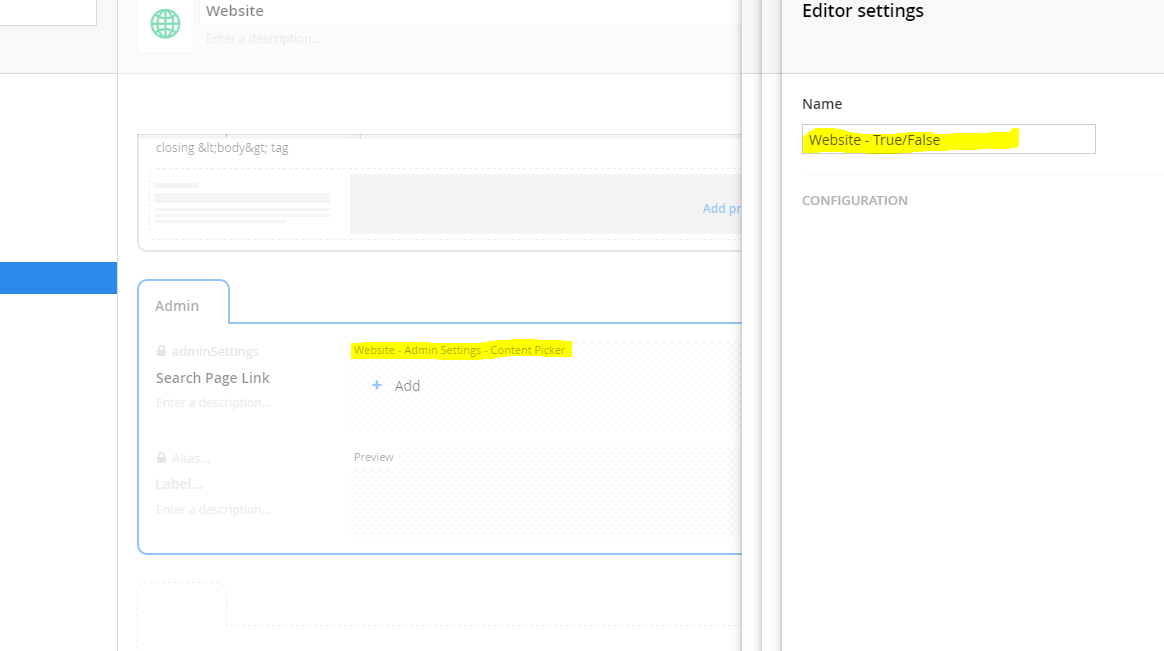
Task: Click the adminSettings alias text
Action: pyautogui.click(x=215, y=352)
